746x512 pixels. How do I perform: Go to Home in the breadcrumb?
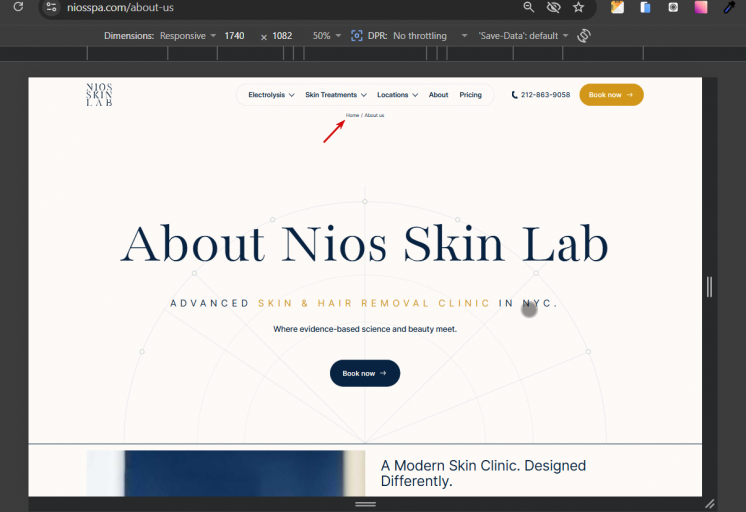point(353,115)
